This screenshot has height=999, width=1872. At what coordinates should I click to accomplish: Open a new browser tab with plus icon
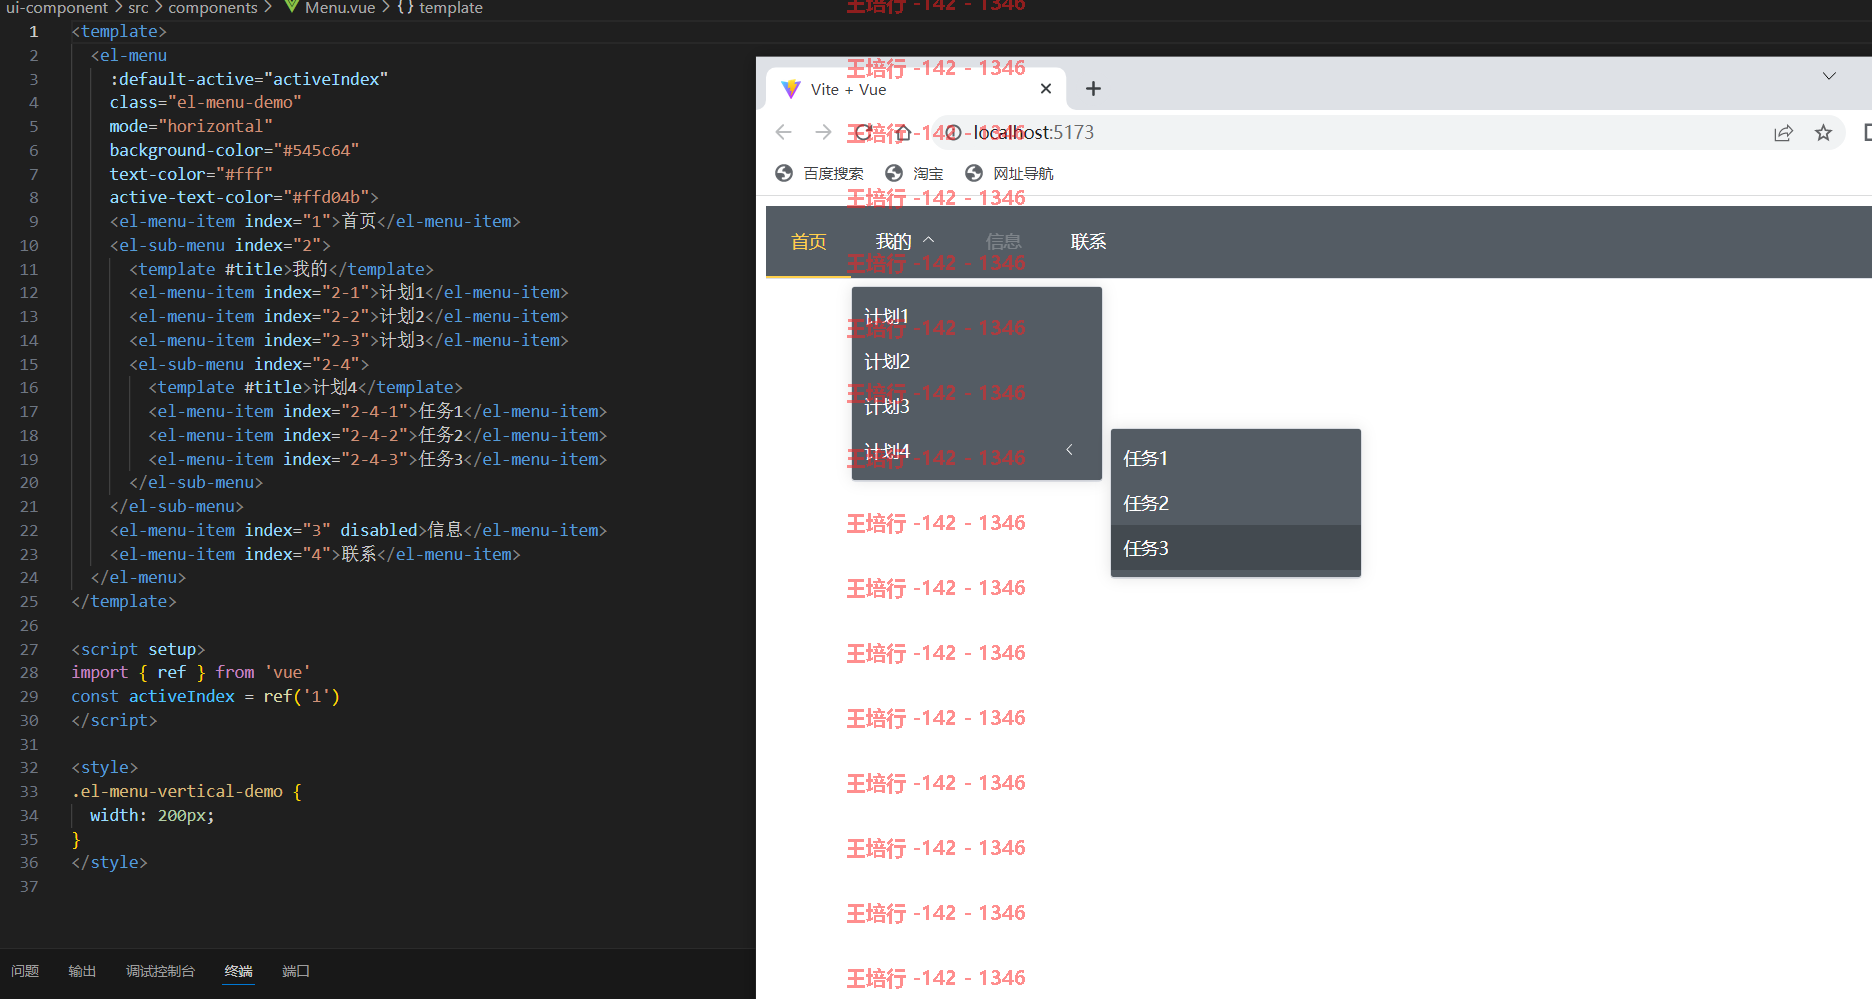coord(1093,89)
